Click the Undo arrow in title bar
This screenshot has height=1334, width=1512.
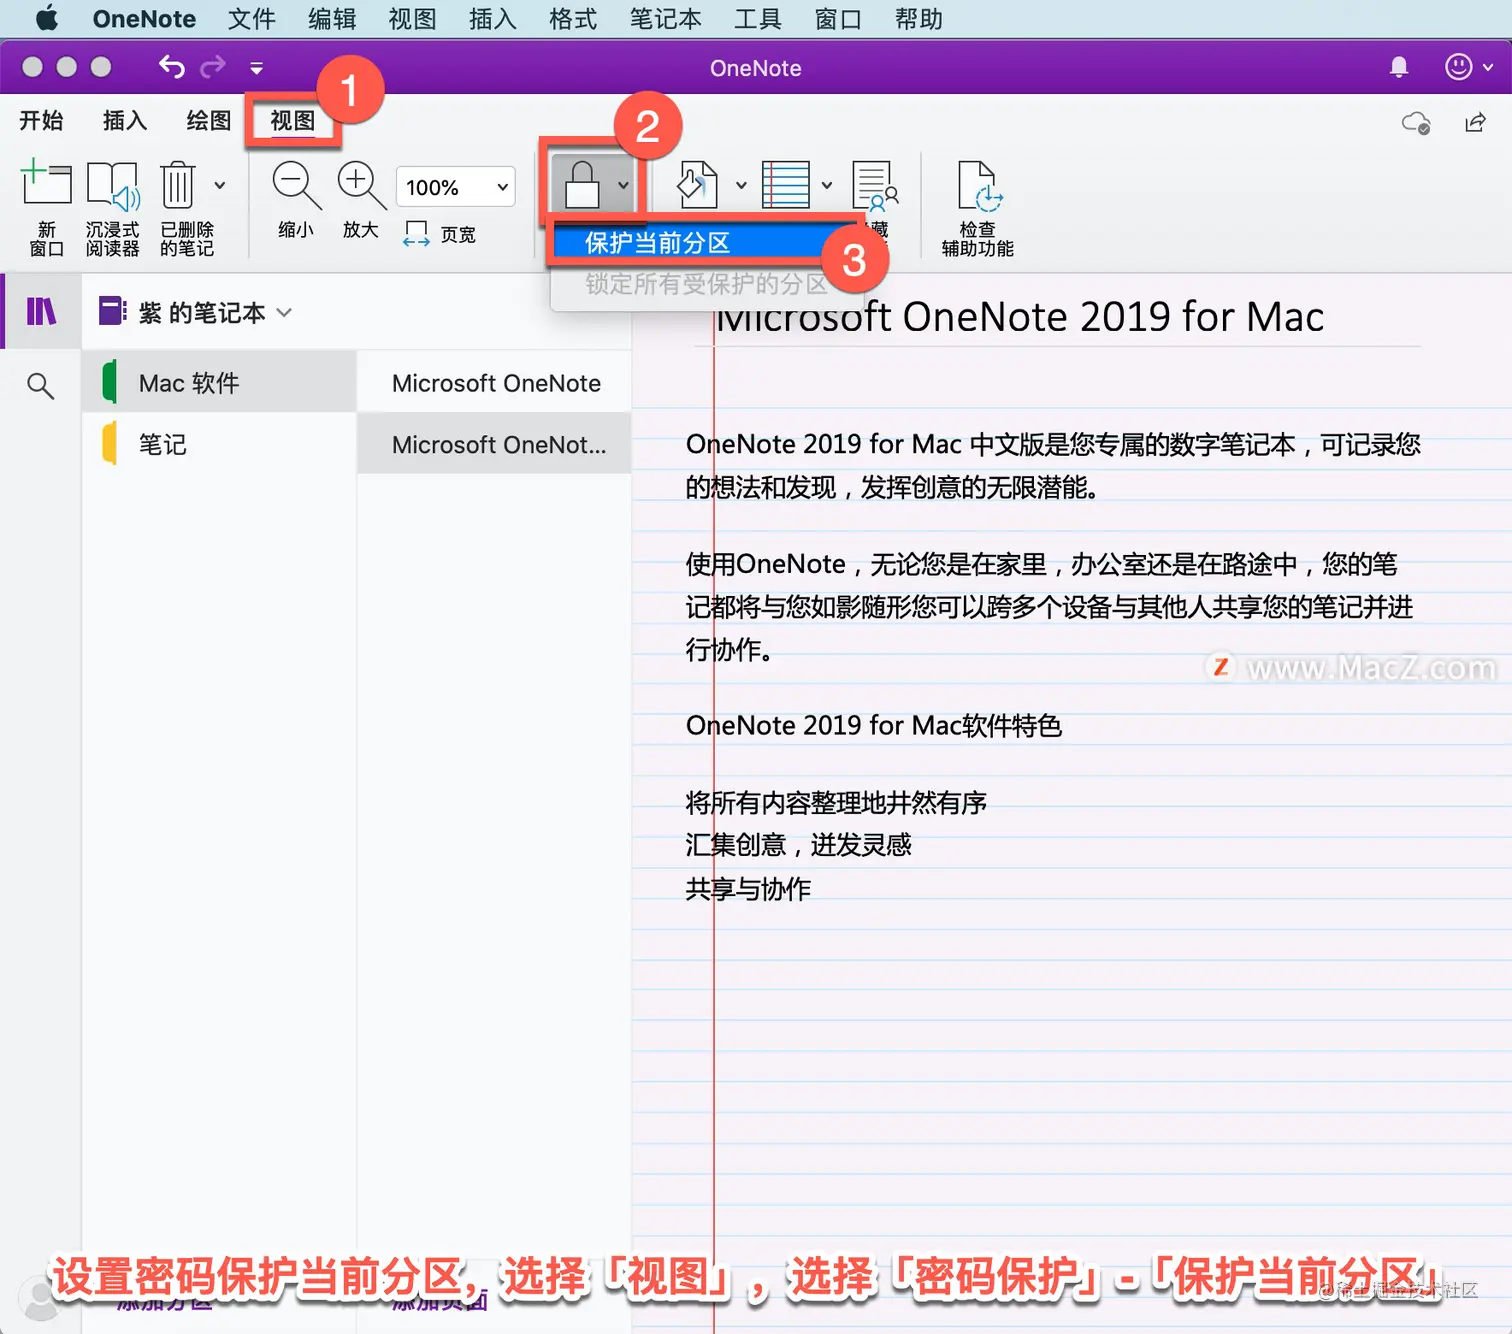click(172, 67)
